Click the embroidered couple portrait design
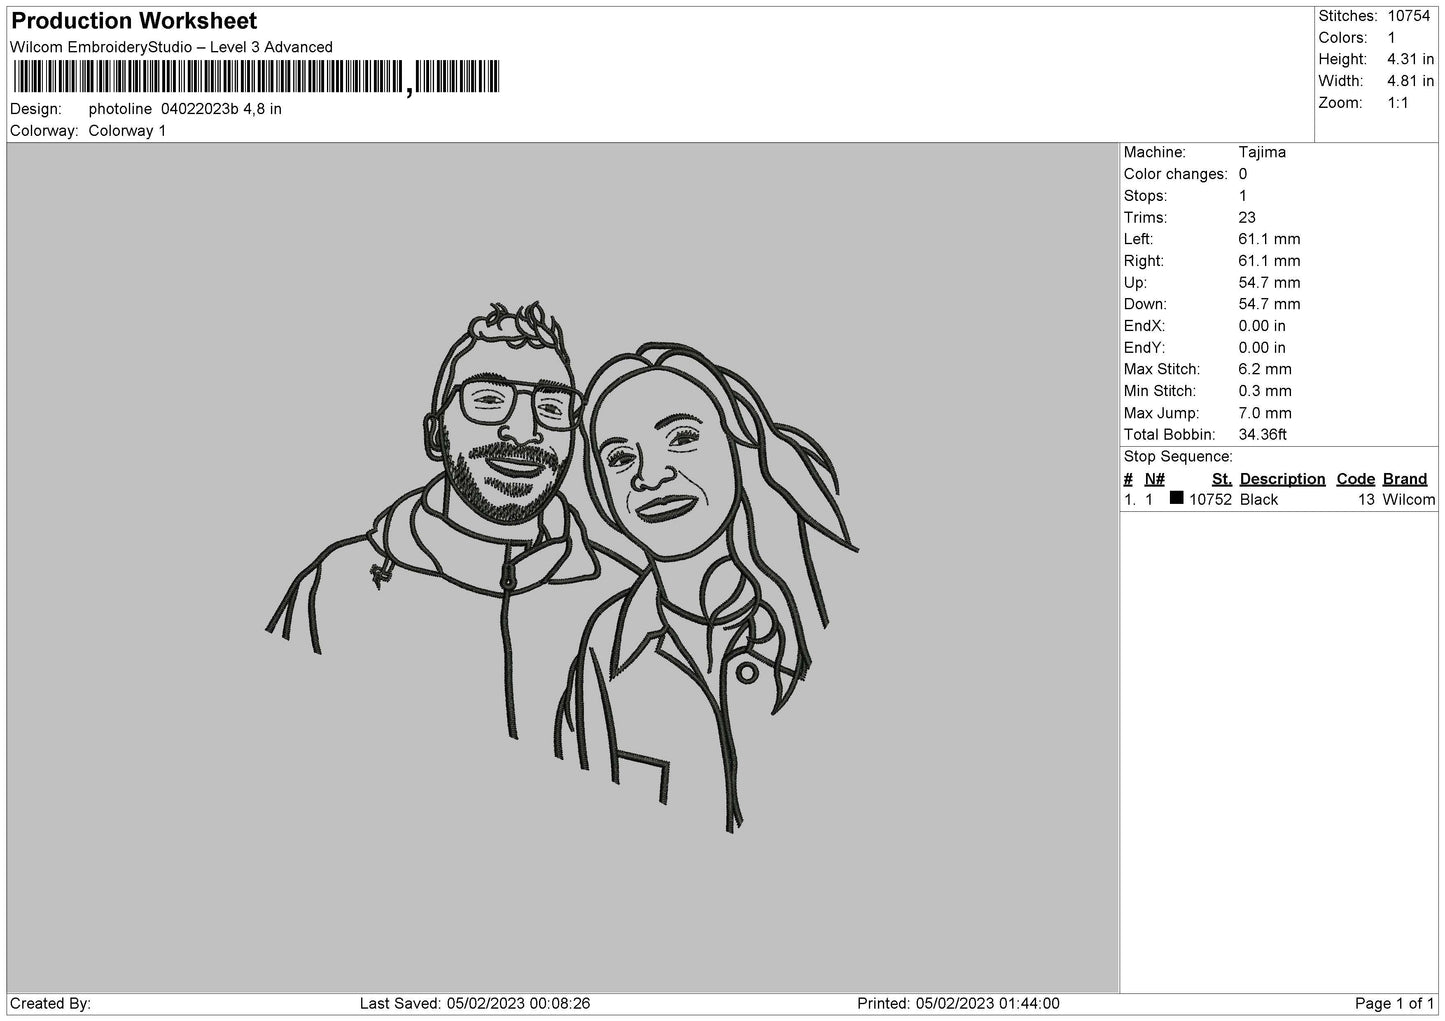1445x1021 pixels. (x=563, y=566)
